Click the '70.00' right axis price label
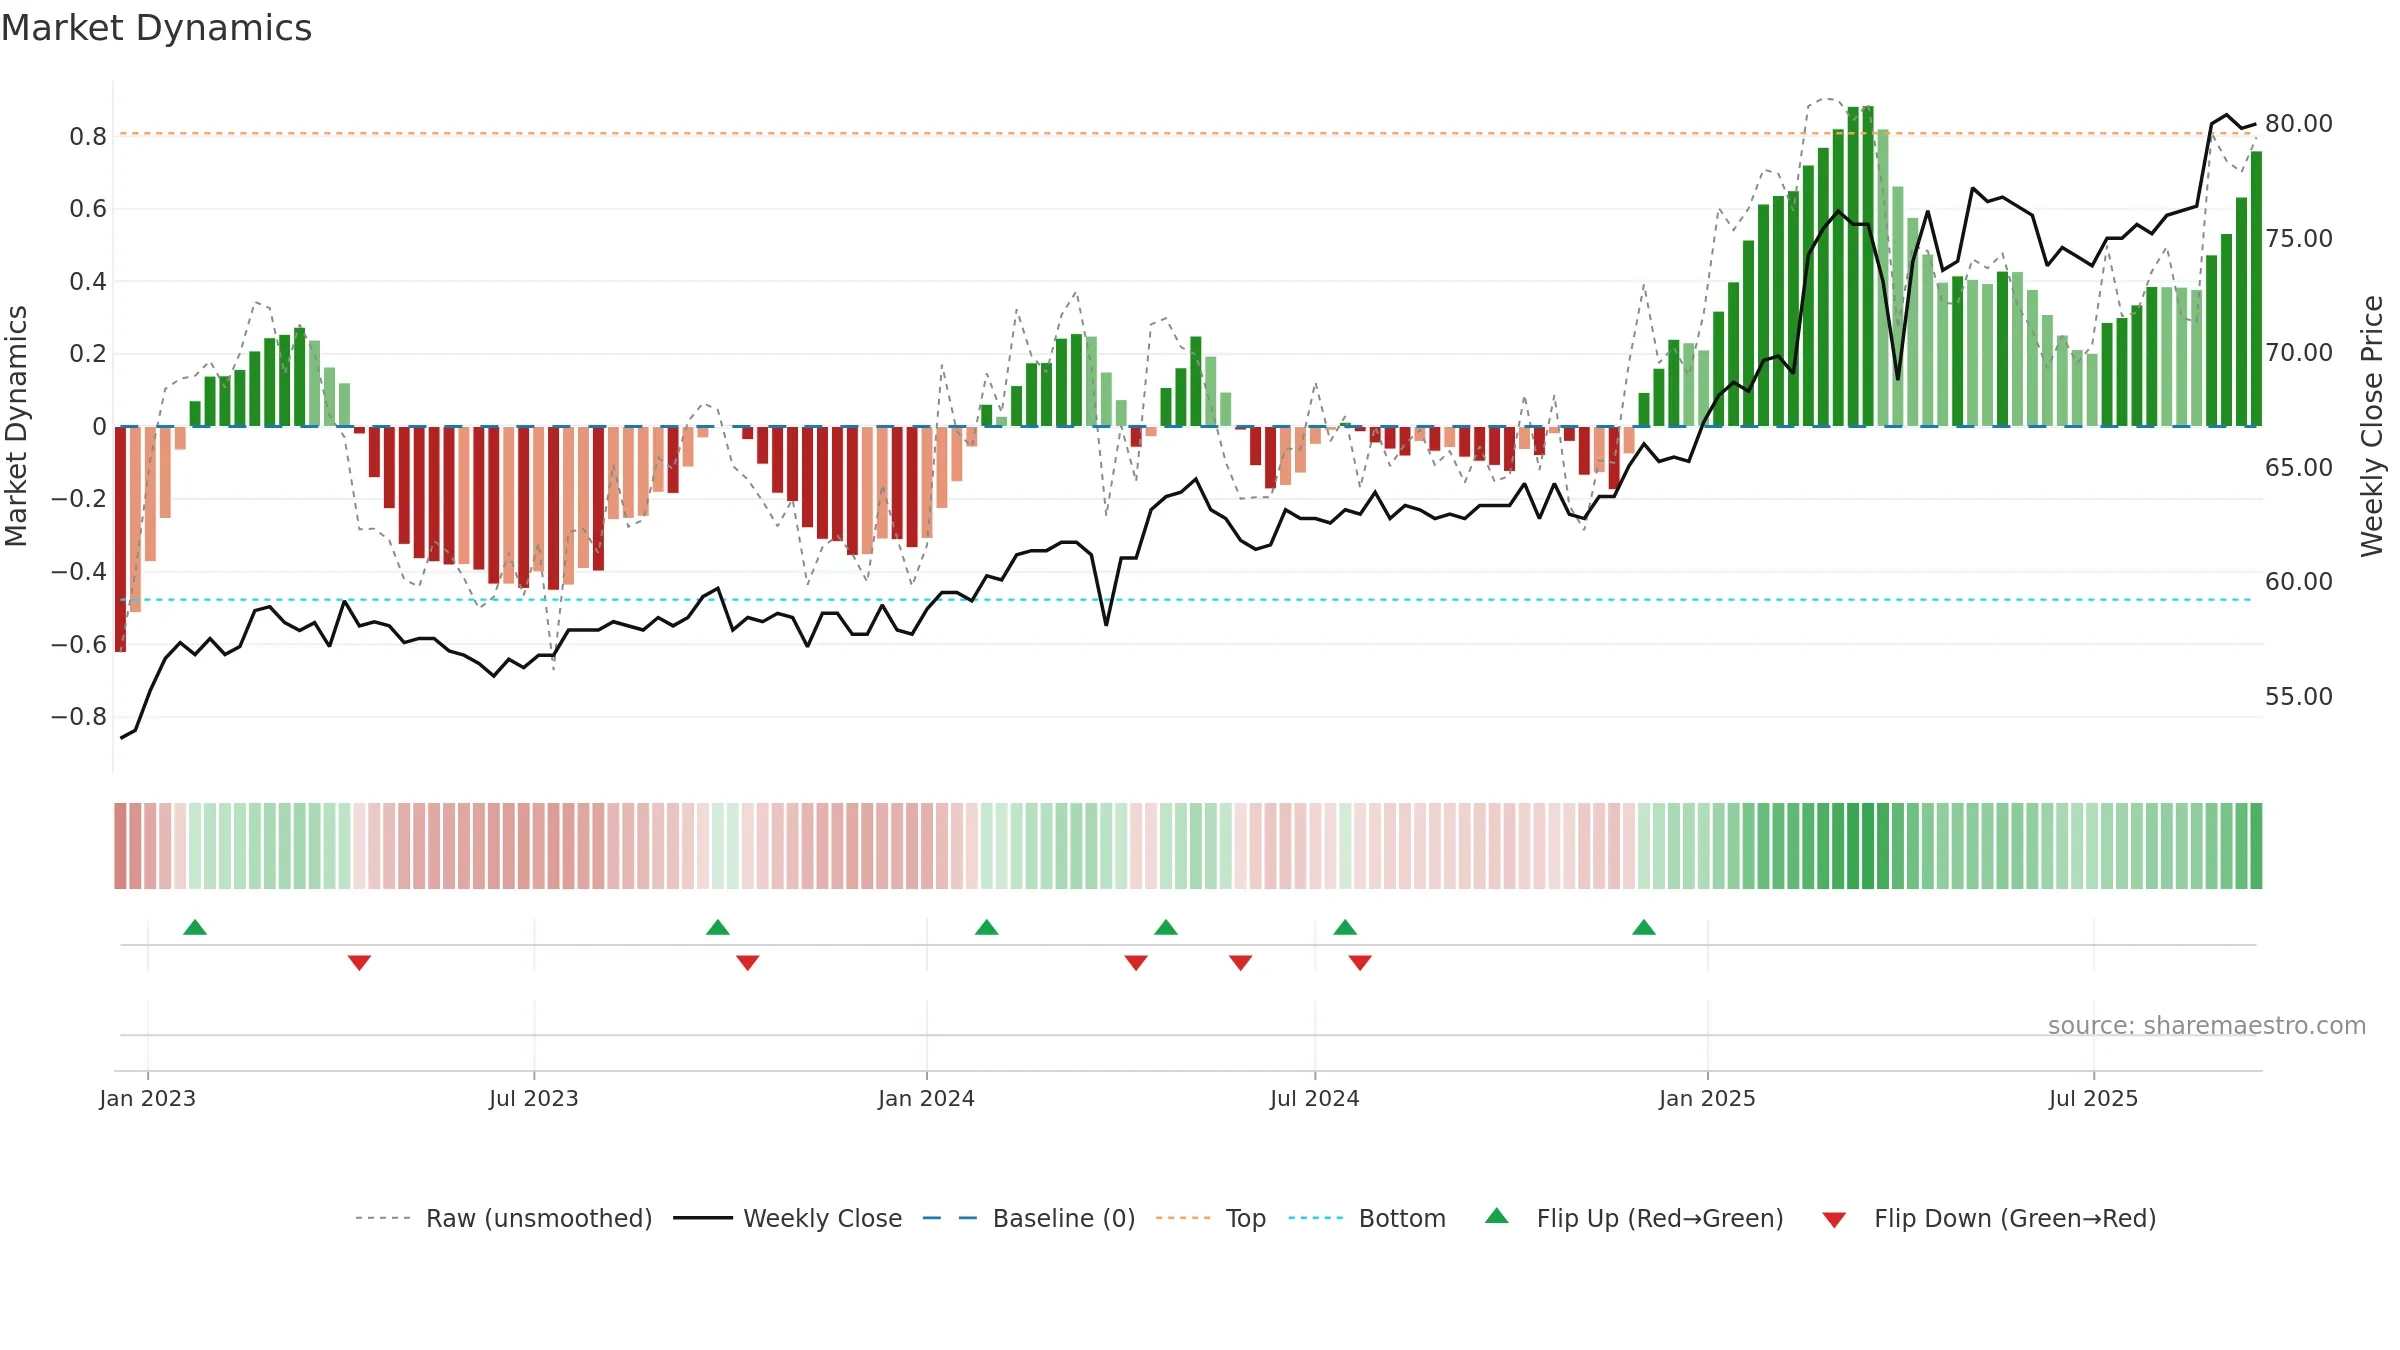 tap(2299, 352)
